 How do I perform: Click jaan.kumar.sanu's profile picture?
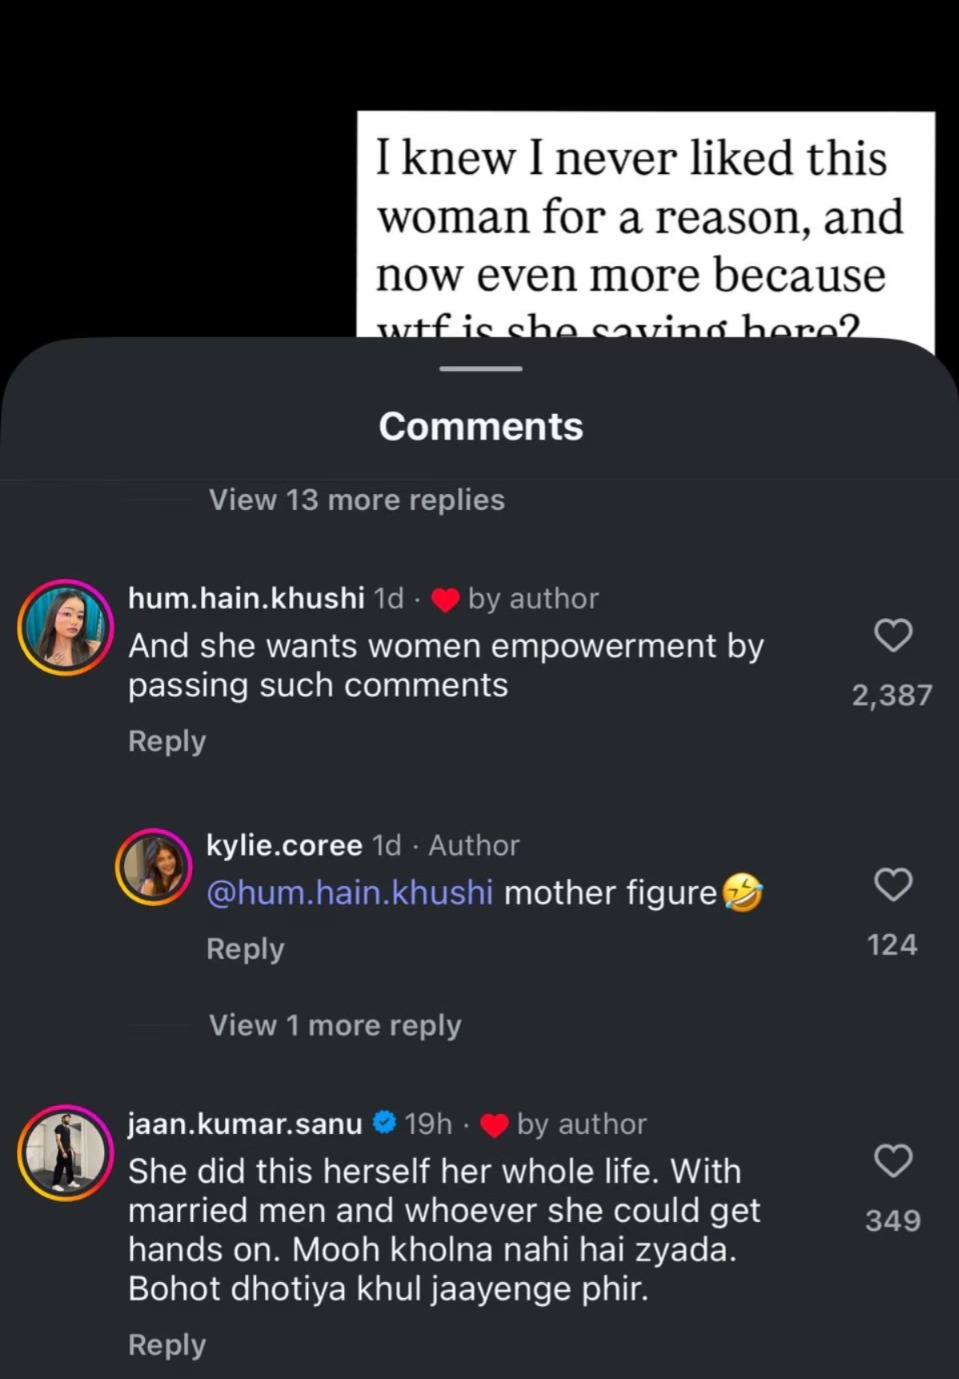(x=64, y=1152)
